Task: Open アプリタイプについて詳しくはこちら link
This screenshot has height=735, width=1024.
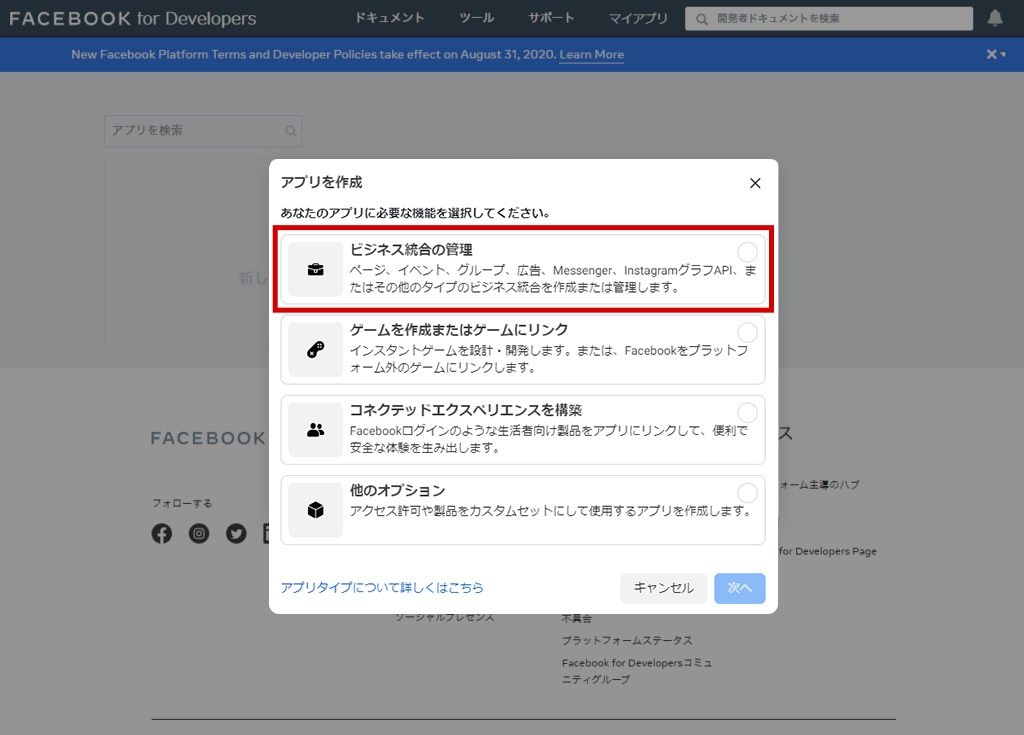Action: coord(382,588)
